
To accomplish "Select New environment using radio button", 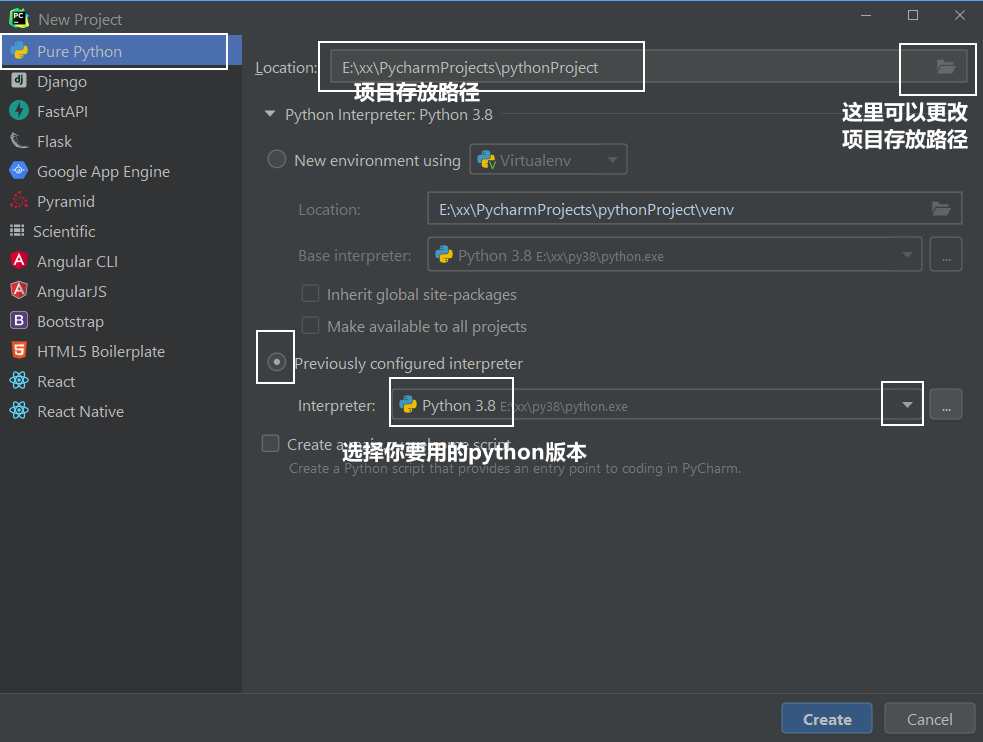I will coord(276,159).
